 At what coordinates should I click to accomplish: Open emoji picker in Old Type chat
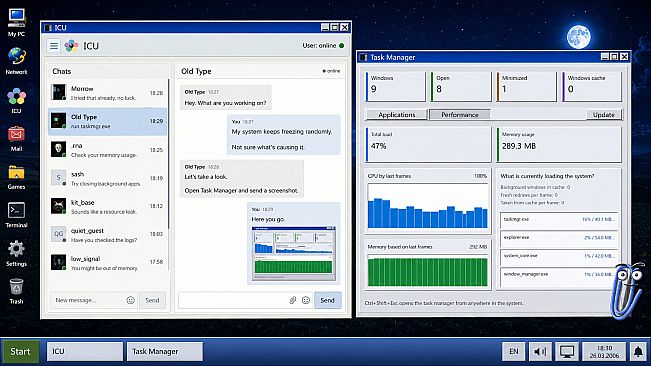tap(306, 300)
